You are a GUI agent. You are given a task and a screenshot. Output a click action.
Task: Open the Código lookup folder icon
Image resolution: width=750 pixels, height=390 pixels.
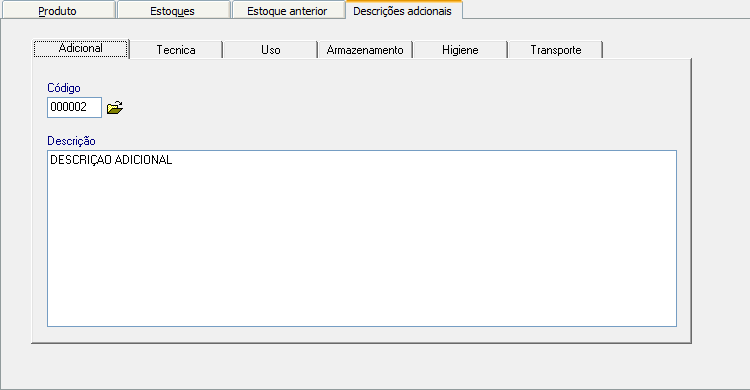tap(115, 108)
